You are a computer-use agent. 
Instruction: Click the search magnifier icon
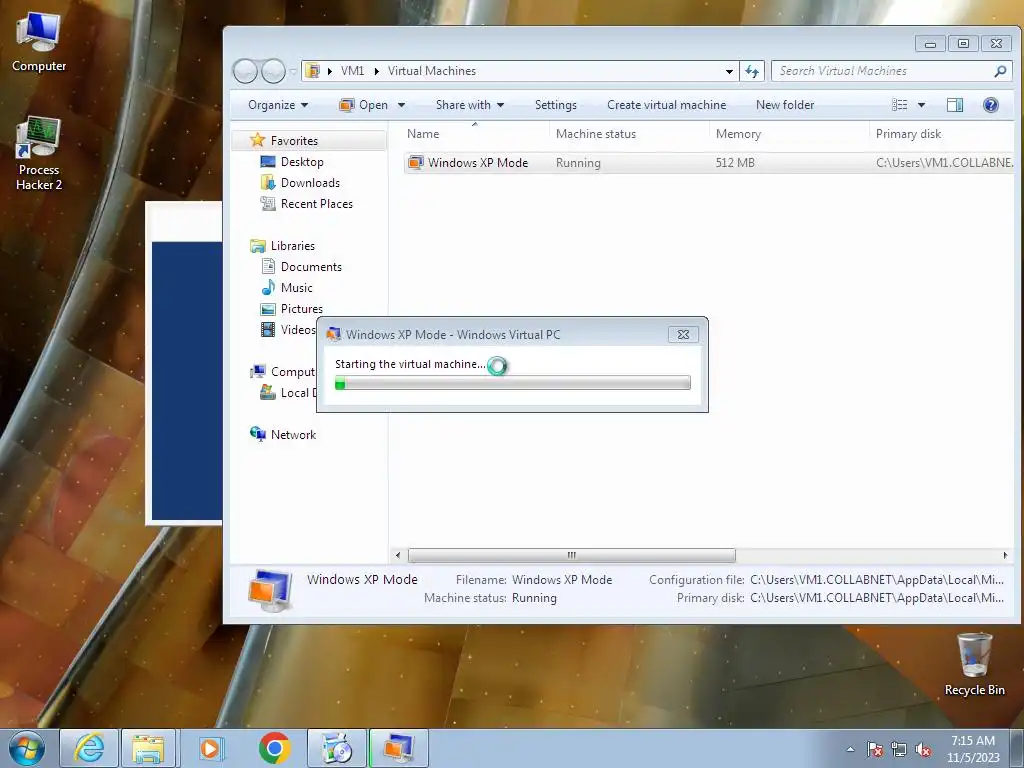[x=1000, y=71]
